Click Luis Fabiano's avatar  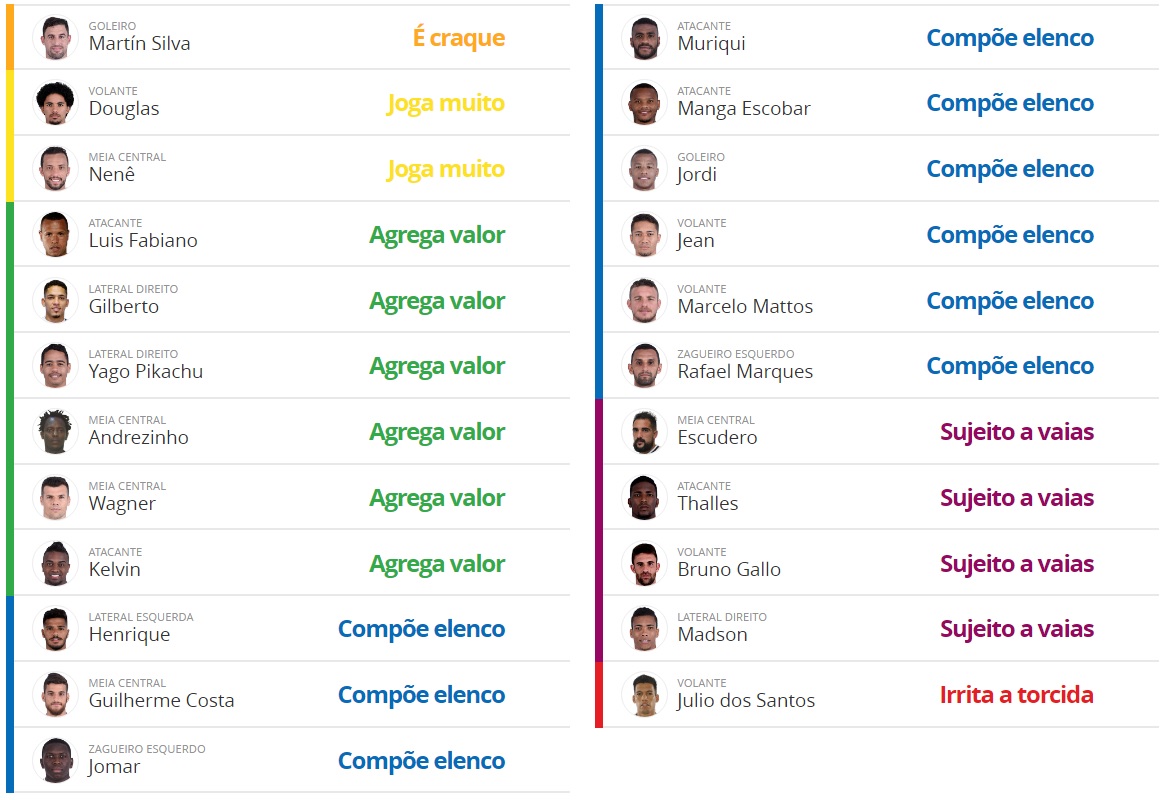pos(54,235)
